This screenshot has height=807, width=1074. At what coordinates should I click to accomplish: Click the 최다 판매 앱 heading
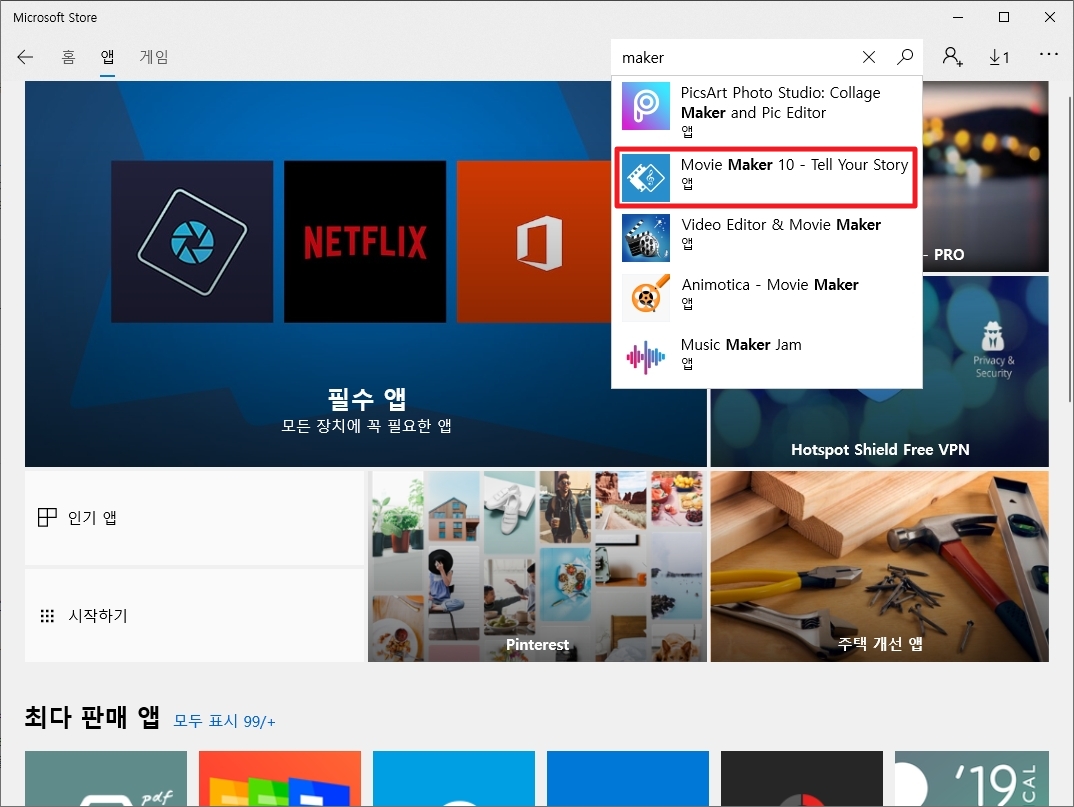(92, 717)
